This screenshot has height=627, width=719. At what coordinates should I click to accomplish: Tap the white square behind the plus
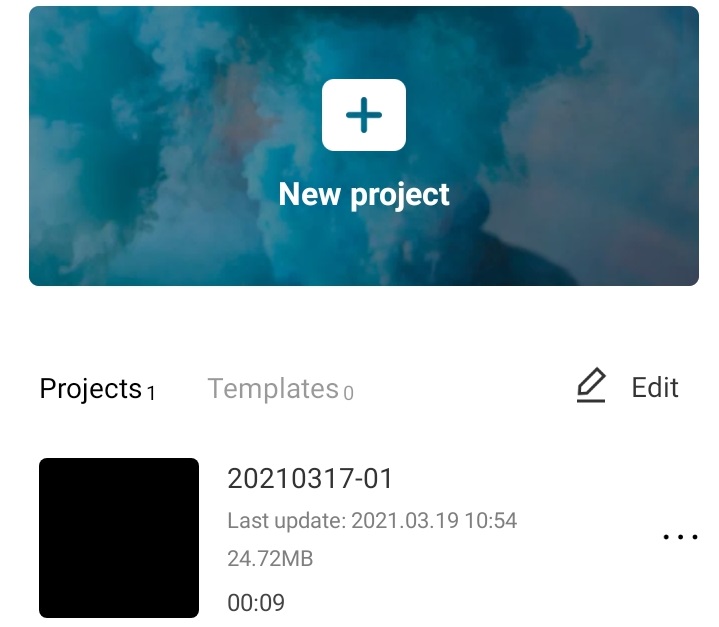tap(364, 115)
